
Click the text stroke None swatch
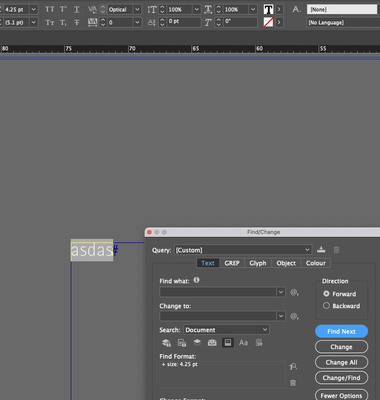click(268, 22)
